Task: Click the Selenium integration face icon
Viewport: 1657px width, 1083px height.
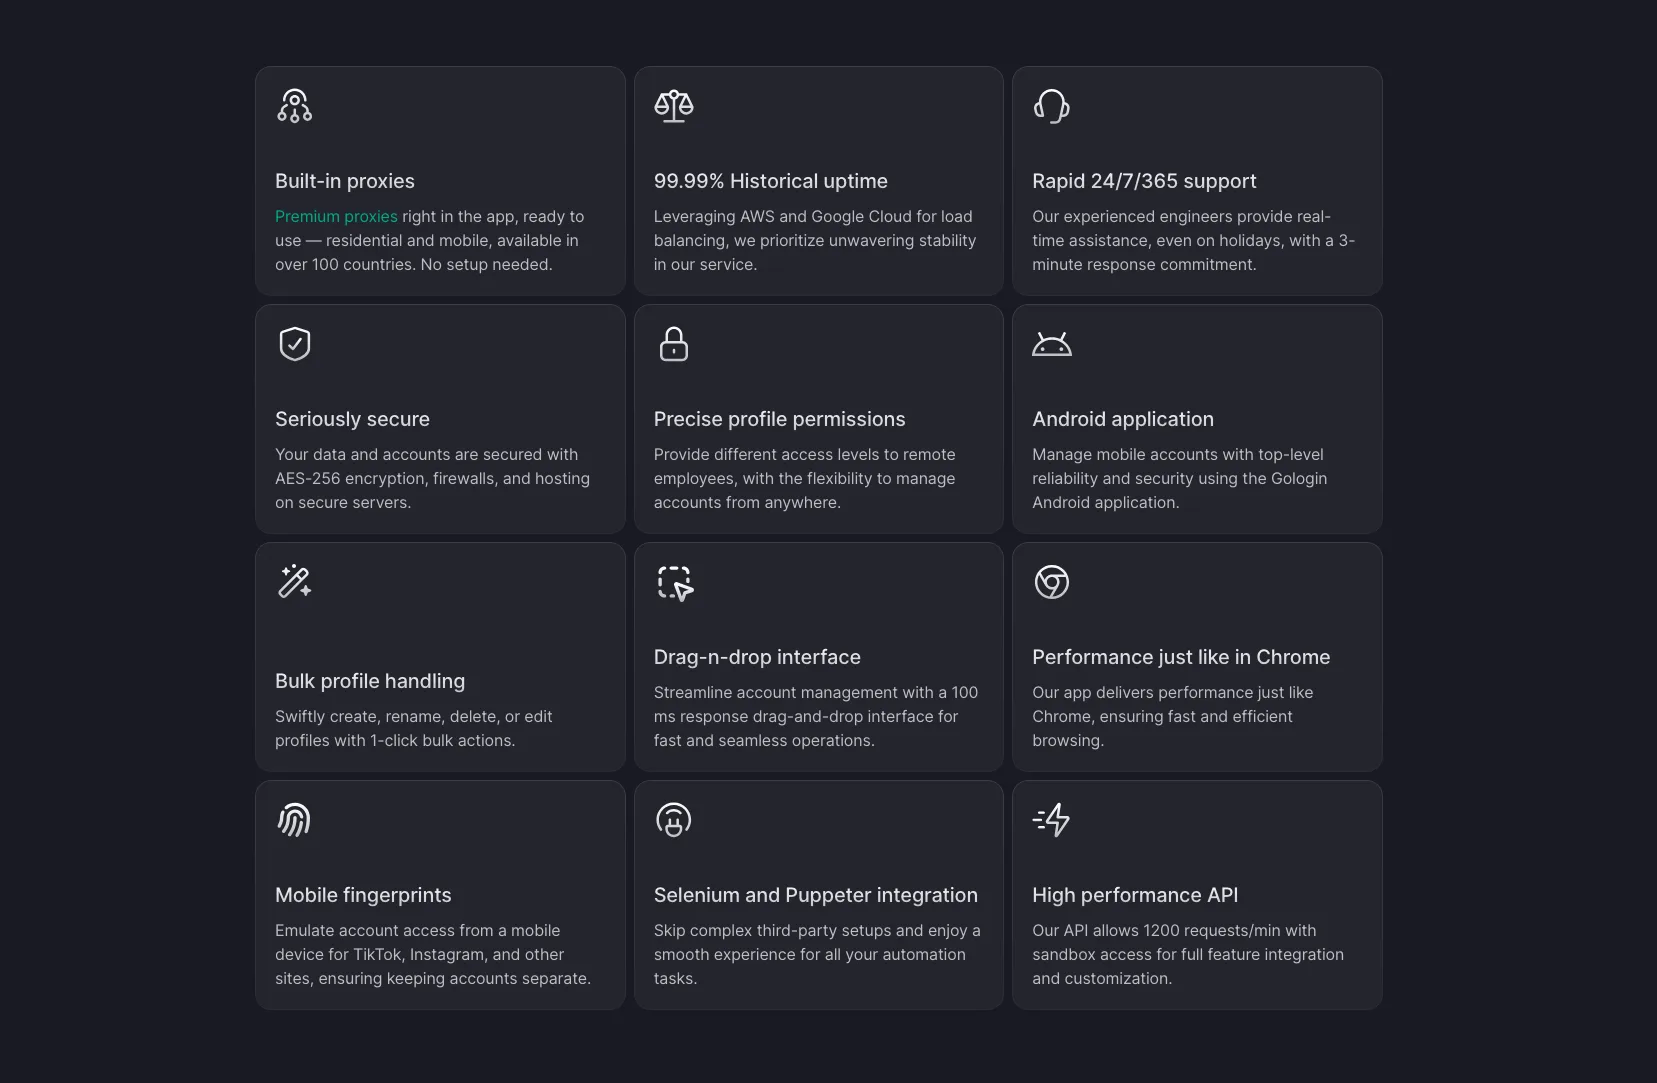Action: click(x=673, y=820)
